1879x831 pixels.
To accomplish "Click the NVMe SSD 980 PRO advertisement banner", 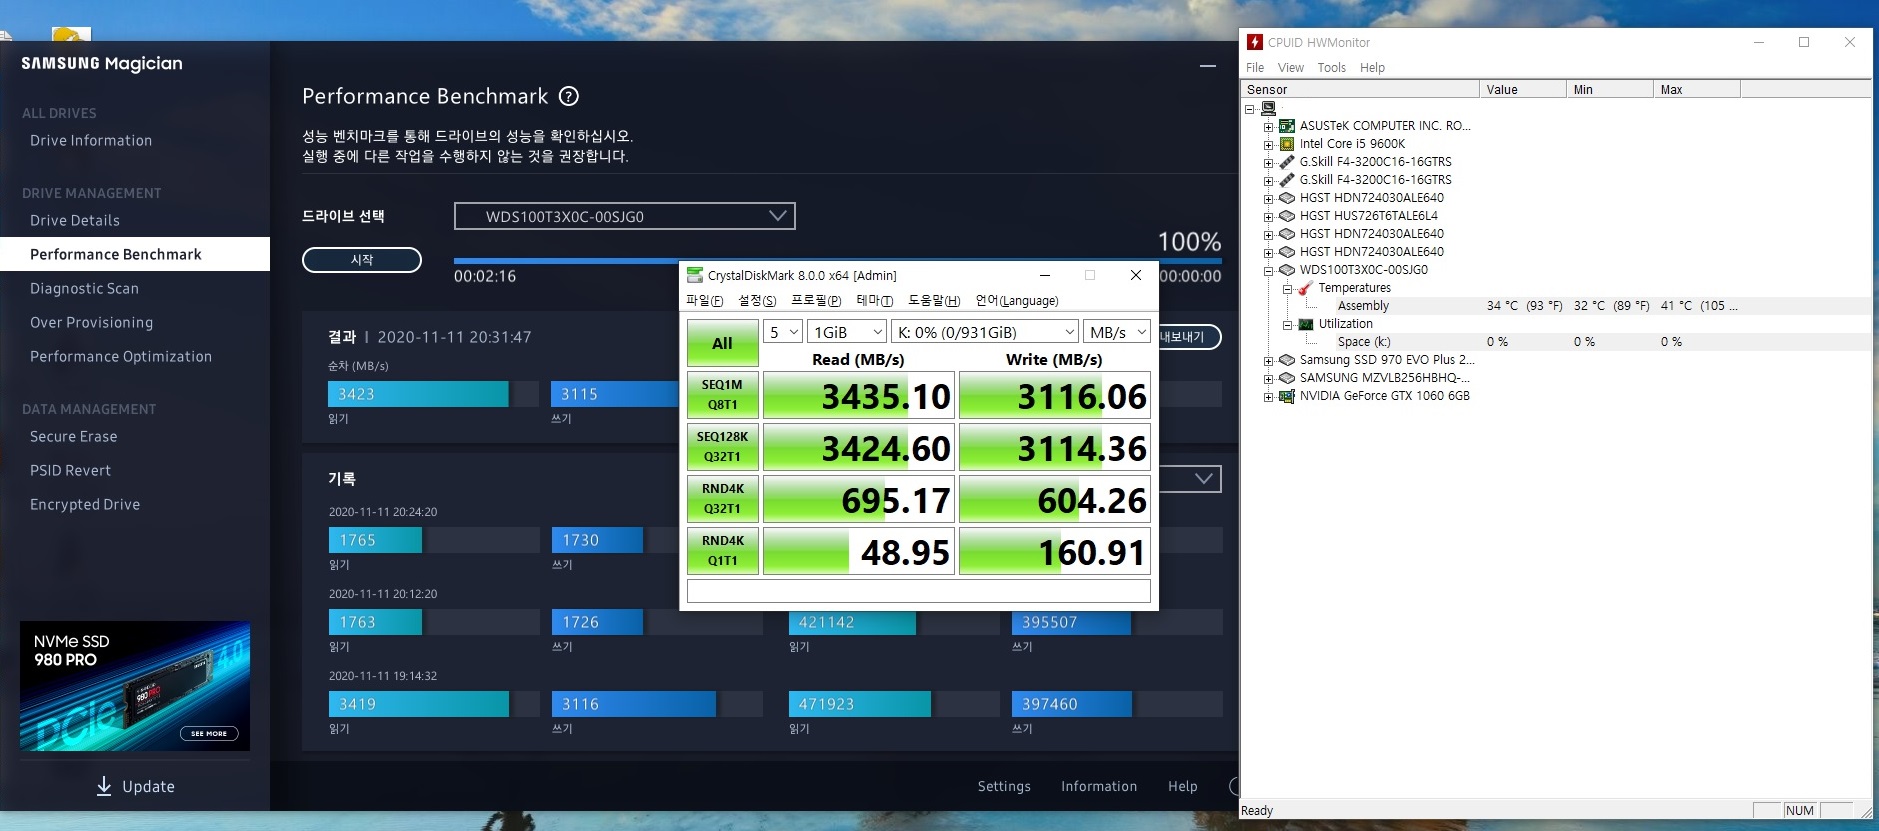I will pos(135,686).
